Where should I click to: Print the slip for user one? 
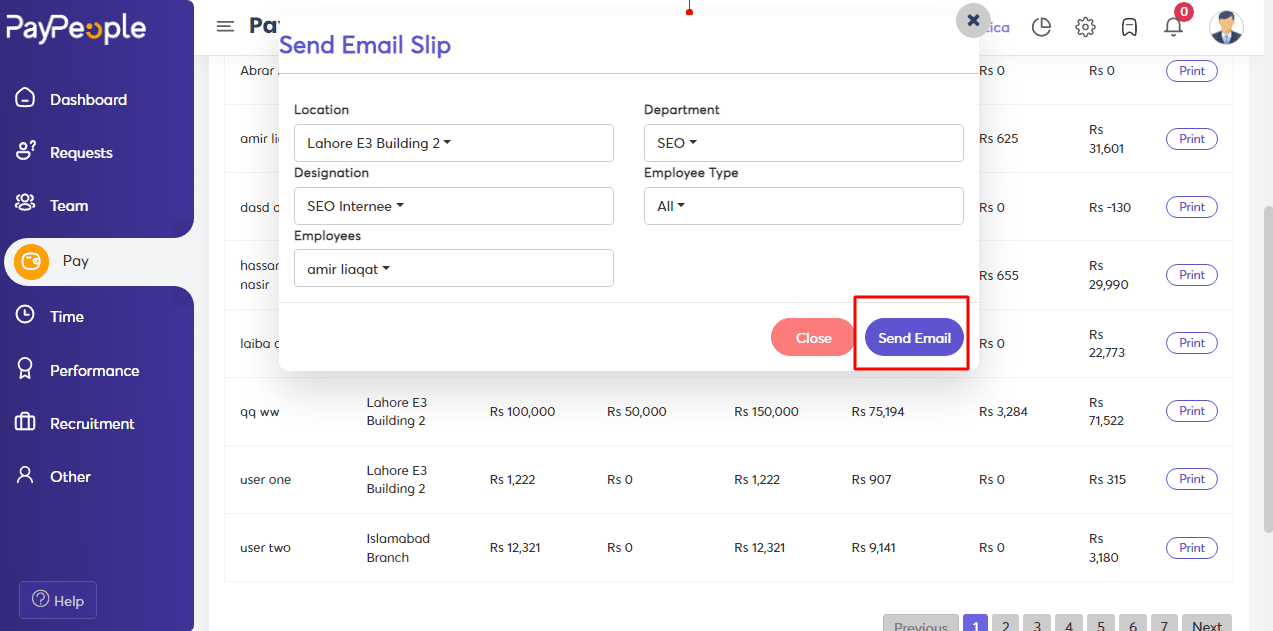tap(1192, 479)
